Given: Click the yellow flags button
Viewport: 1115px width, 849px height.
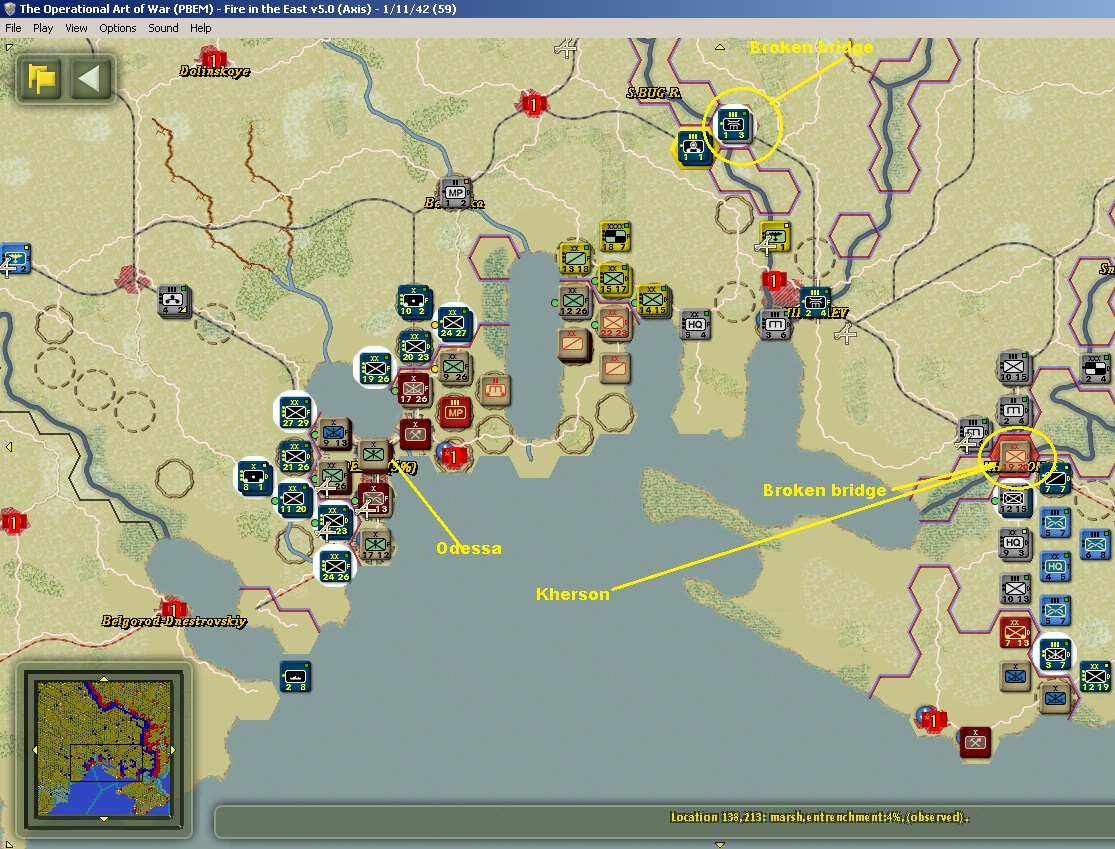Looking at the screenshot, I should point(41,78).
